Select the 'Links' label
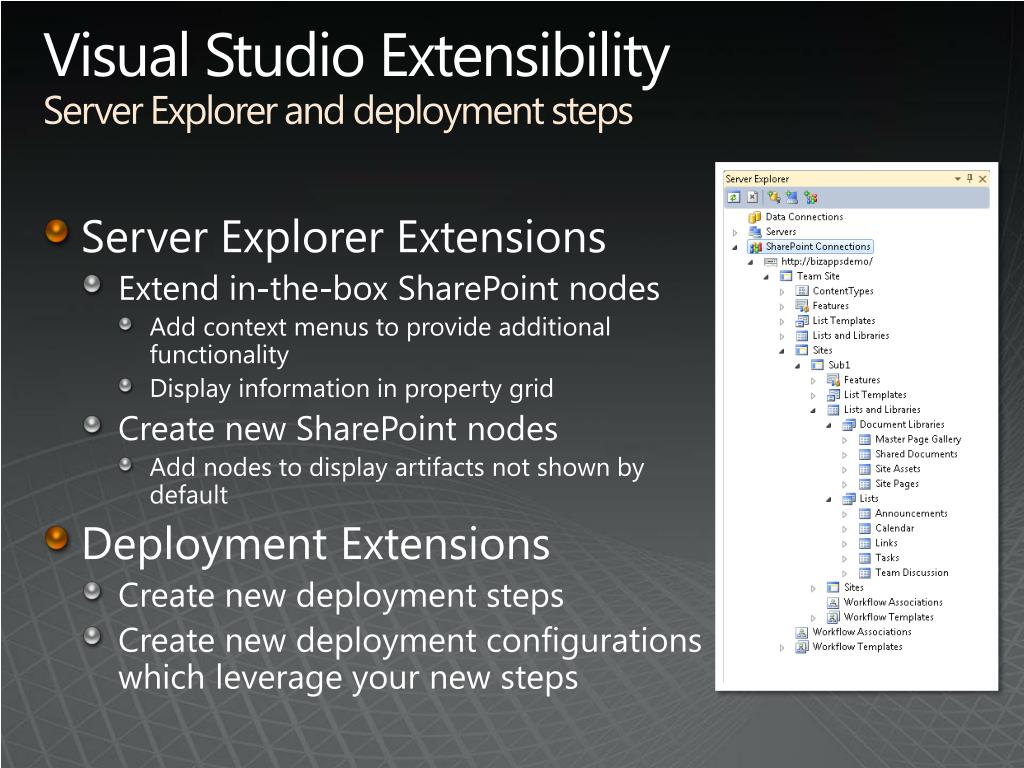Viewport: 1024px width, 768px height. [x=886, y=543]
